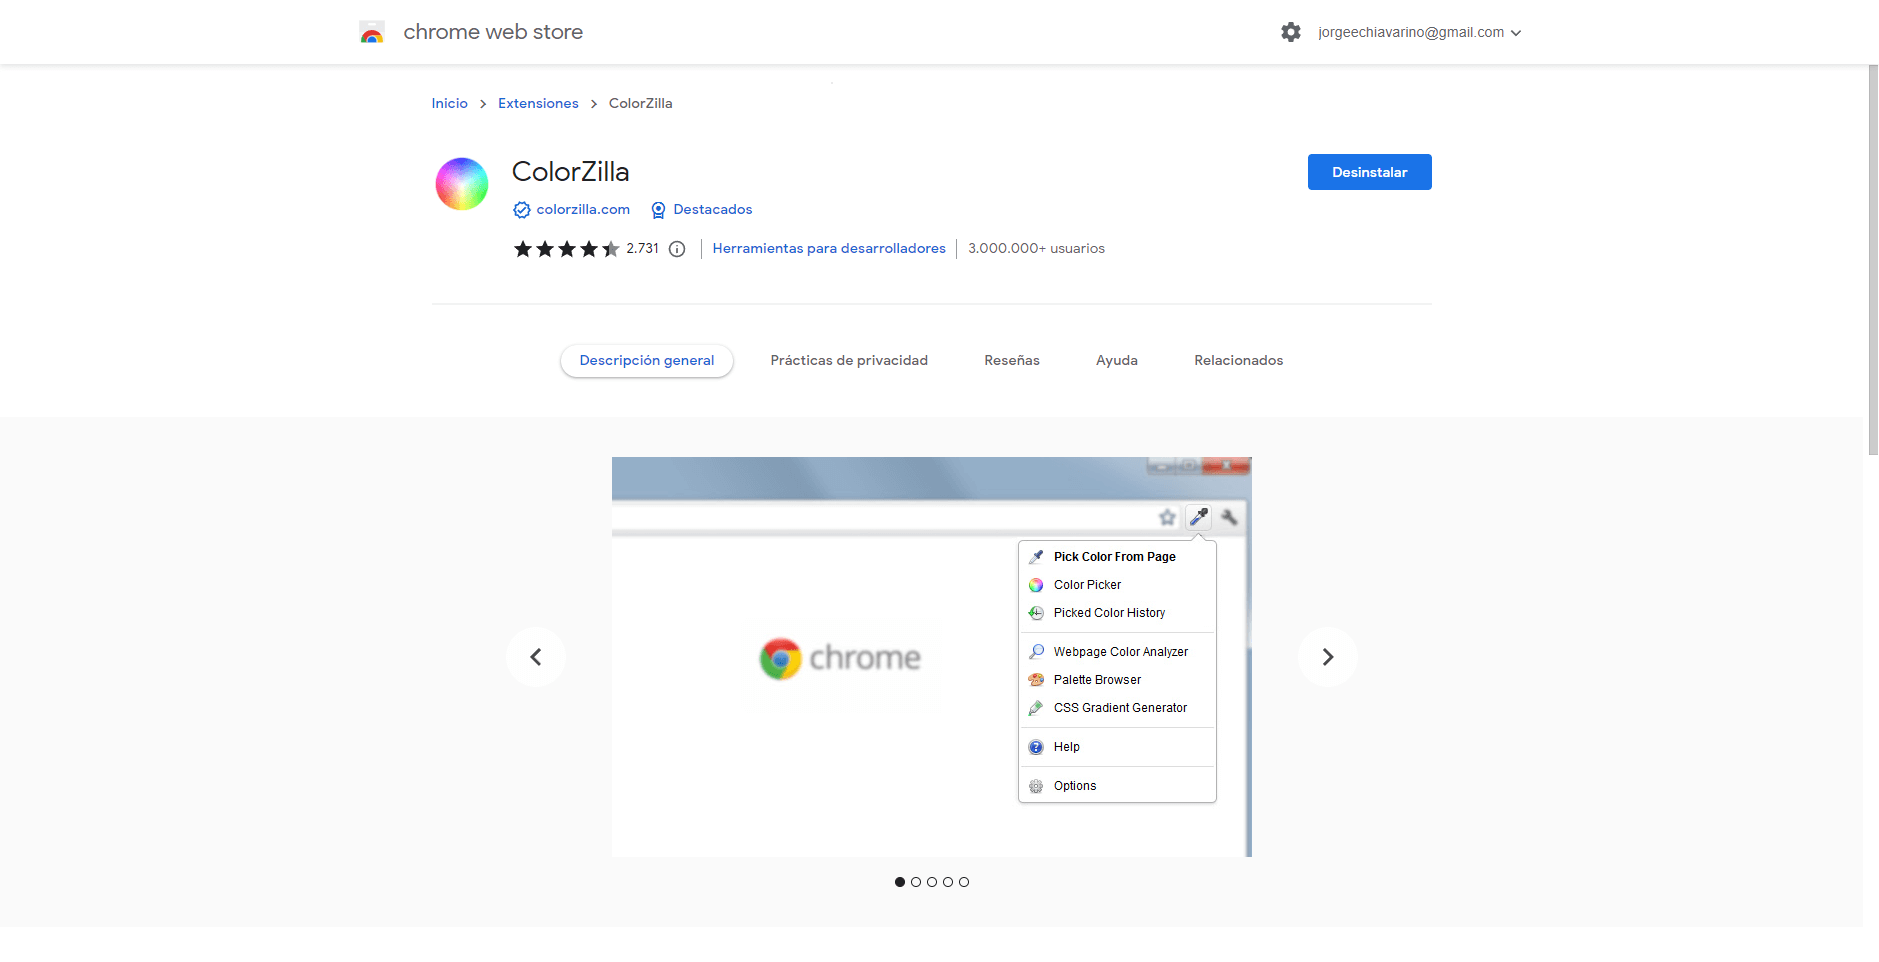Click the Picked Color History clock icon

(1036, 613)
